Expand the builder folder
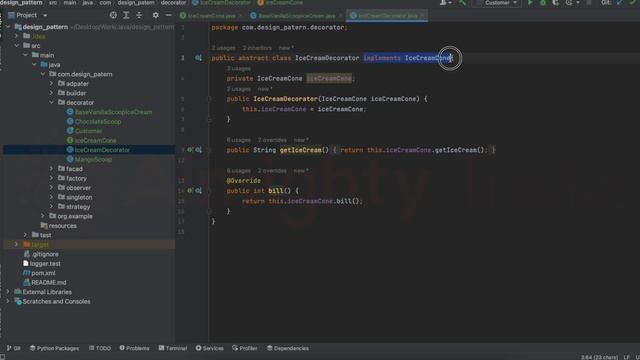This screenshot has width=640, height=360. click(51, 93)
